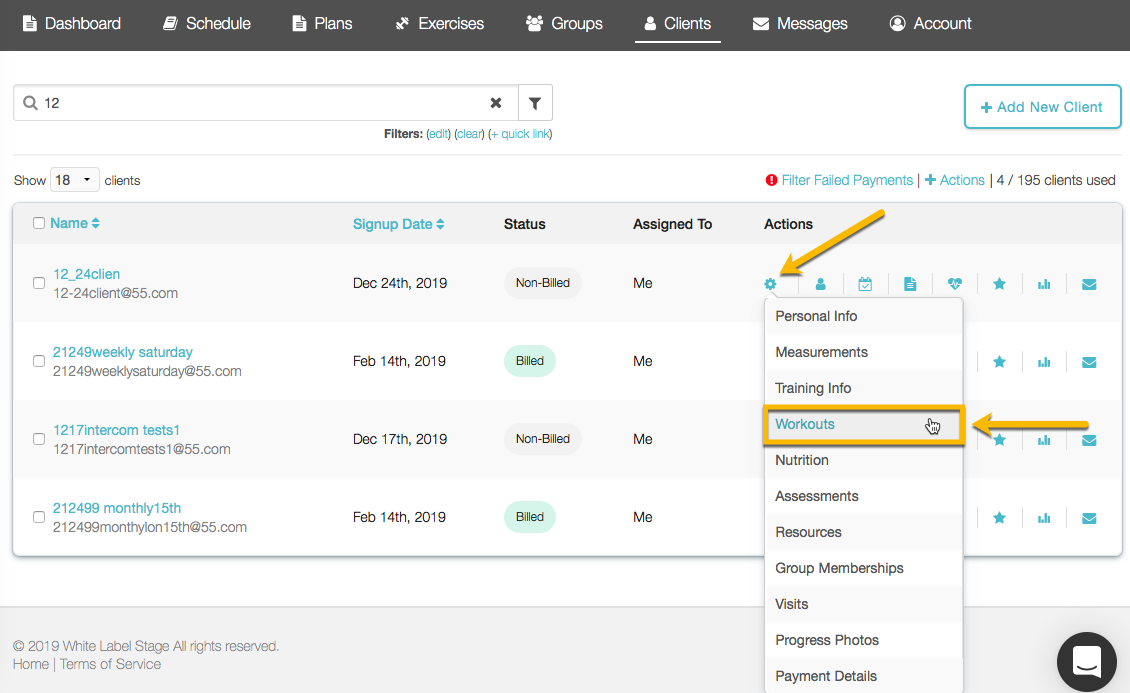Check the box for 12_24clien
This screenshot has width=1130, height=693.
point(39,283)
